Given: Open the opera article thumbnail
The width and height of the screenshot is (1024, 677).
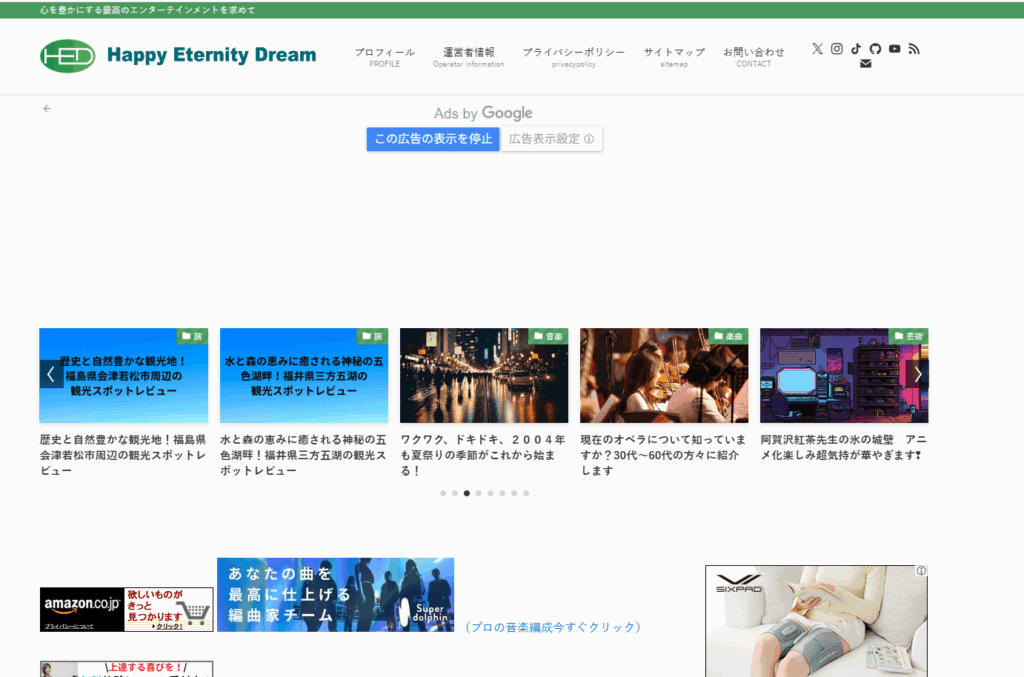Looking at the screenshot, I should tap(664, 375).
